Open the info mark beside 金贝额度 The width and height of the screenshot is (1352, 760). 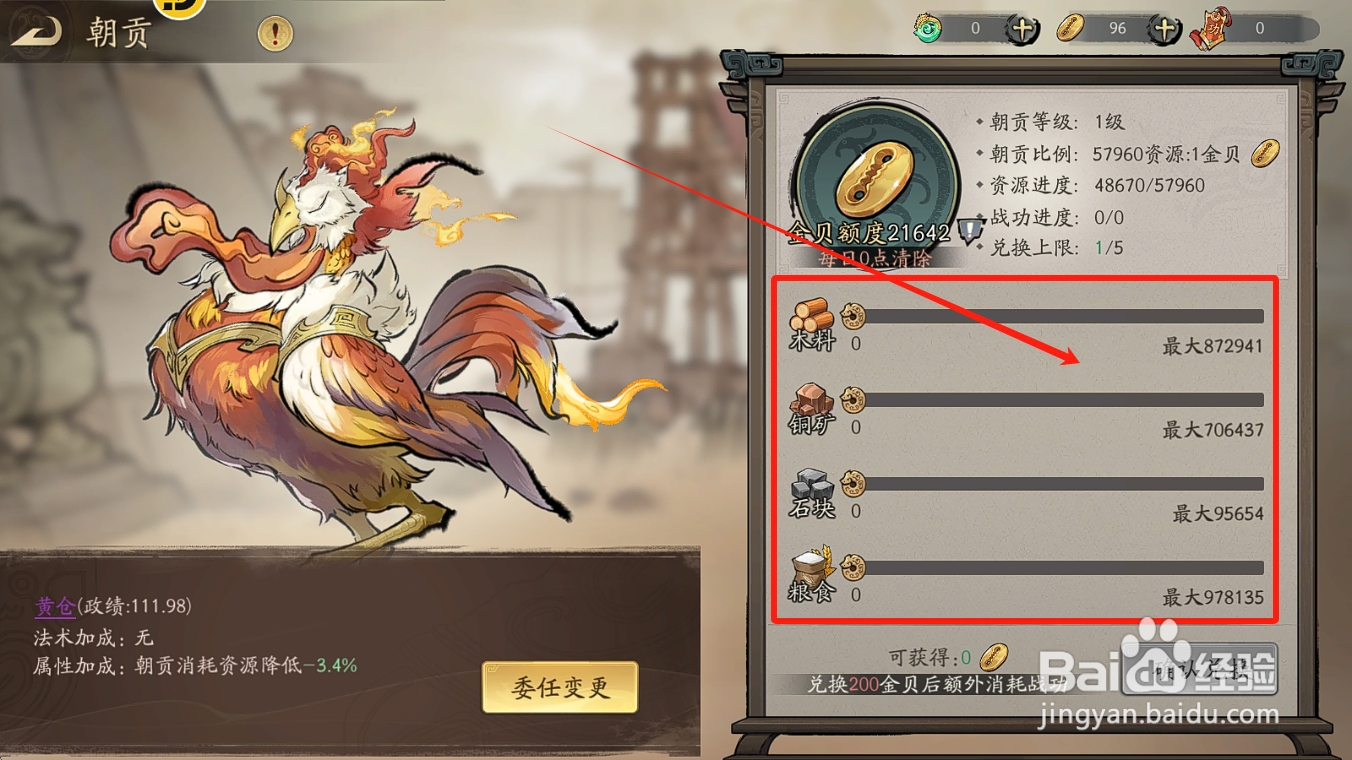[970, 232]
